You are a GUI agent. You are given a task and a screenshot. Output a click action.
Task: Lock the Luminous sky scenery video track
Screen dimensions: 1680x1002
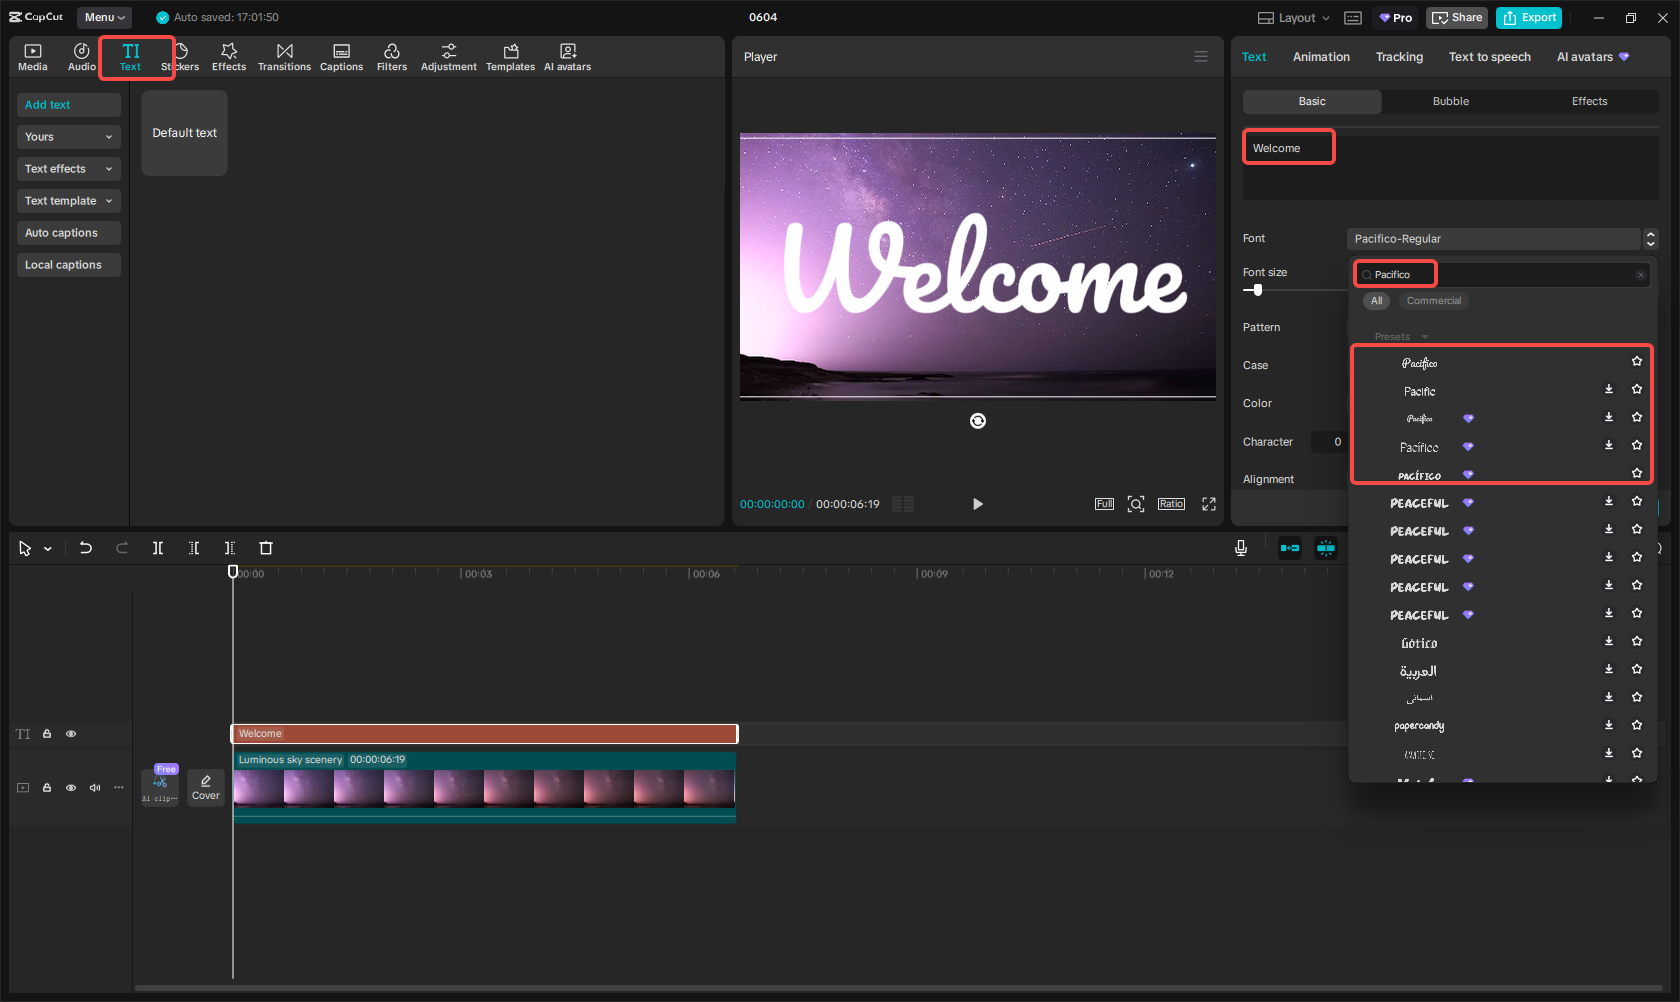click(x=46, y=787)
